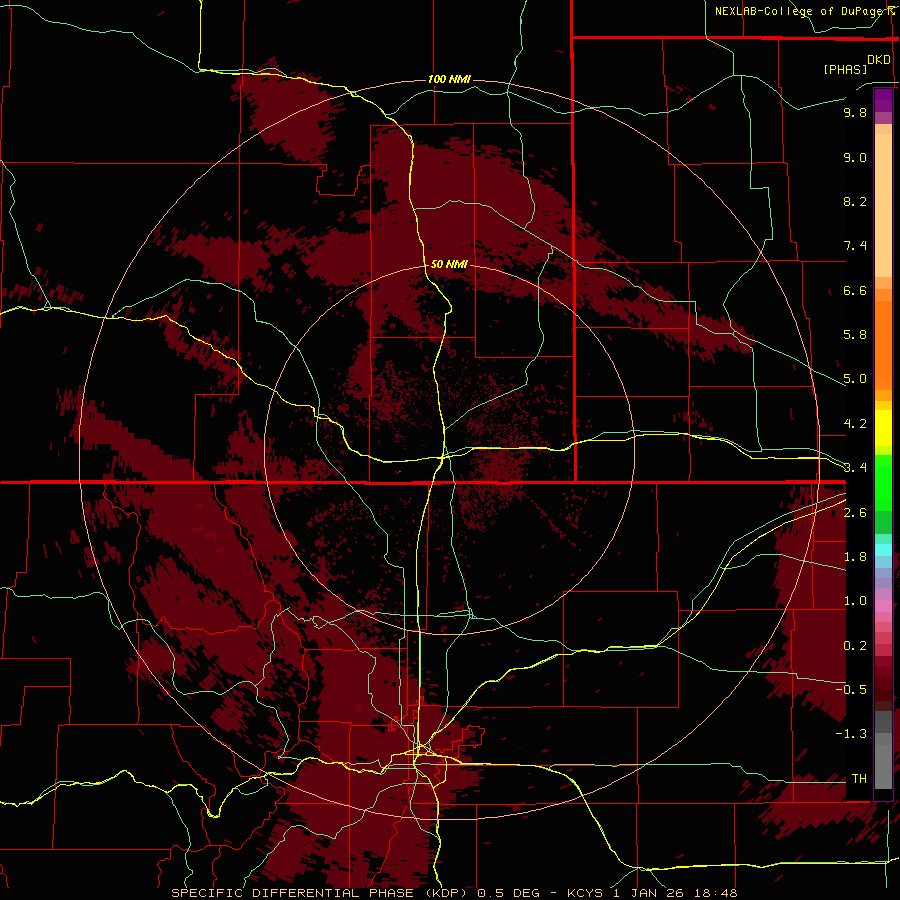Viewport: 900px width, 900px height.
Task: Click the 5.8 value on the color scale
Action: click(855, 335)
